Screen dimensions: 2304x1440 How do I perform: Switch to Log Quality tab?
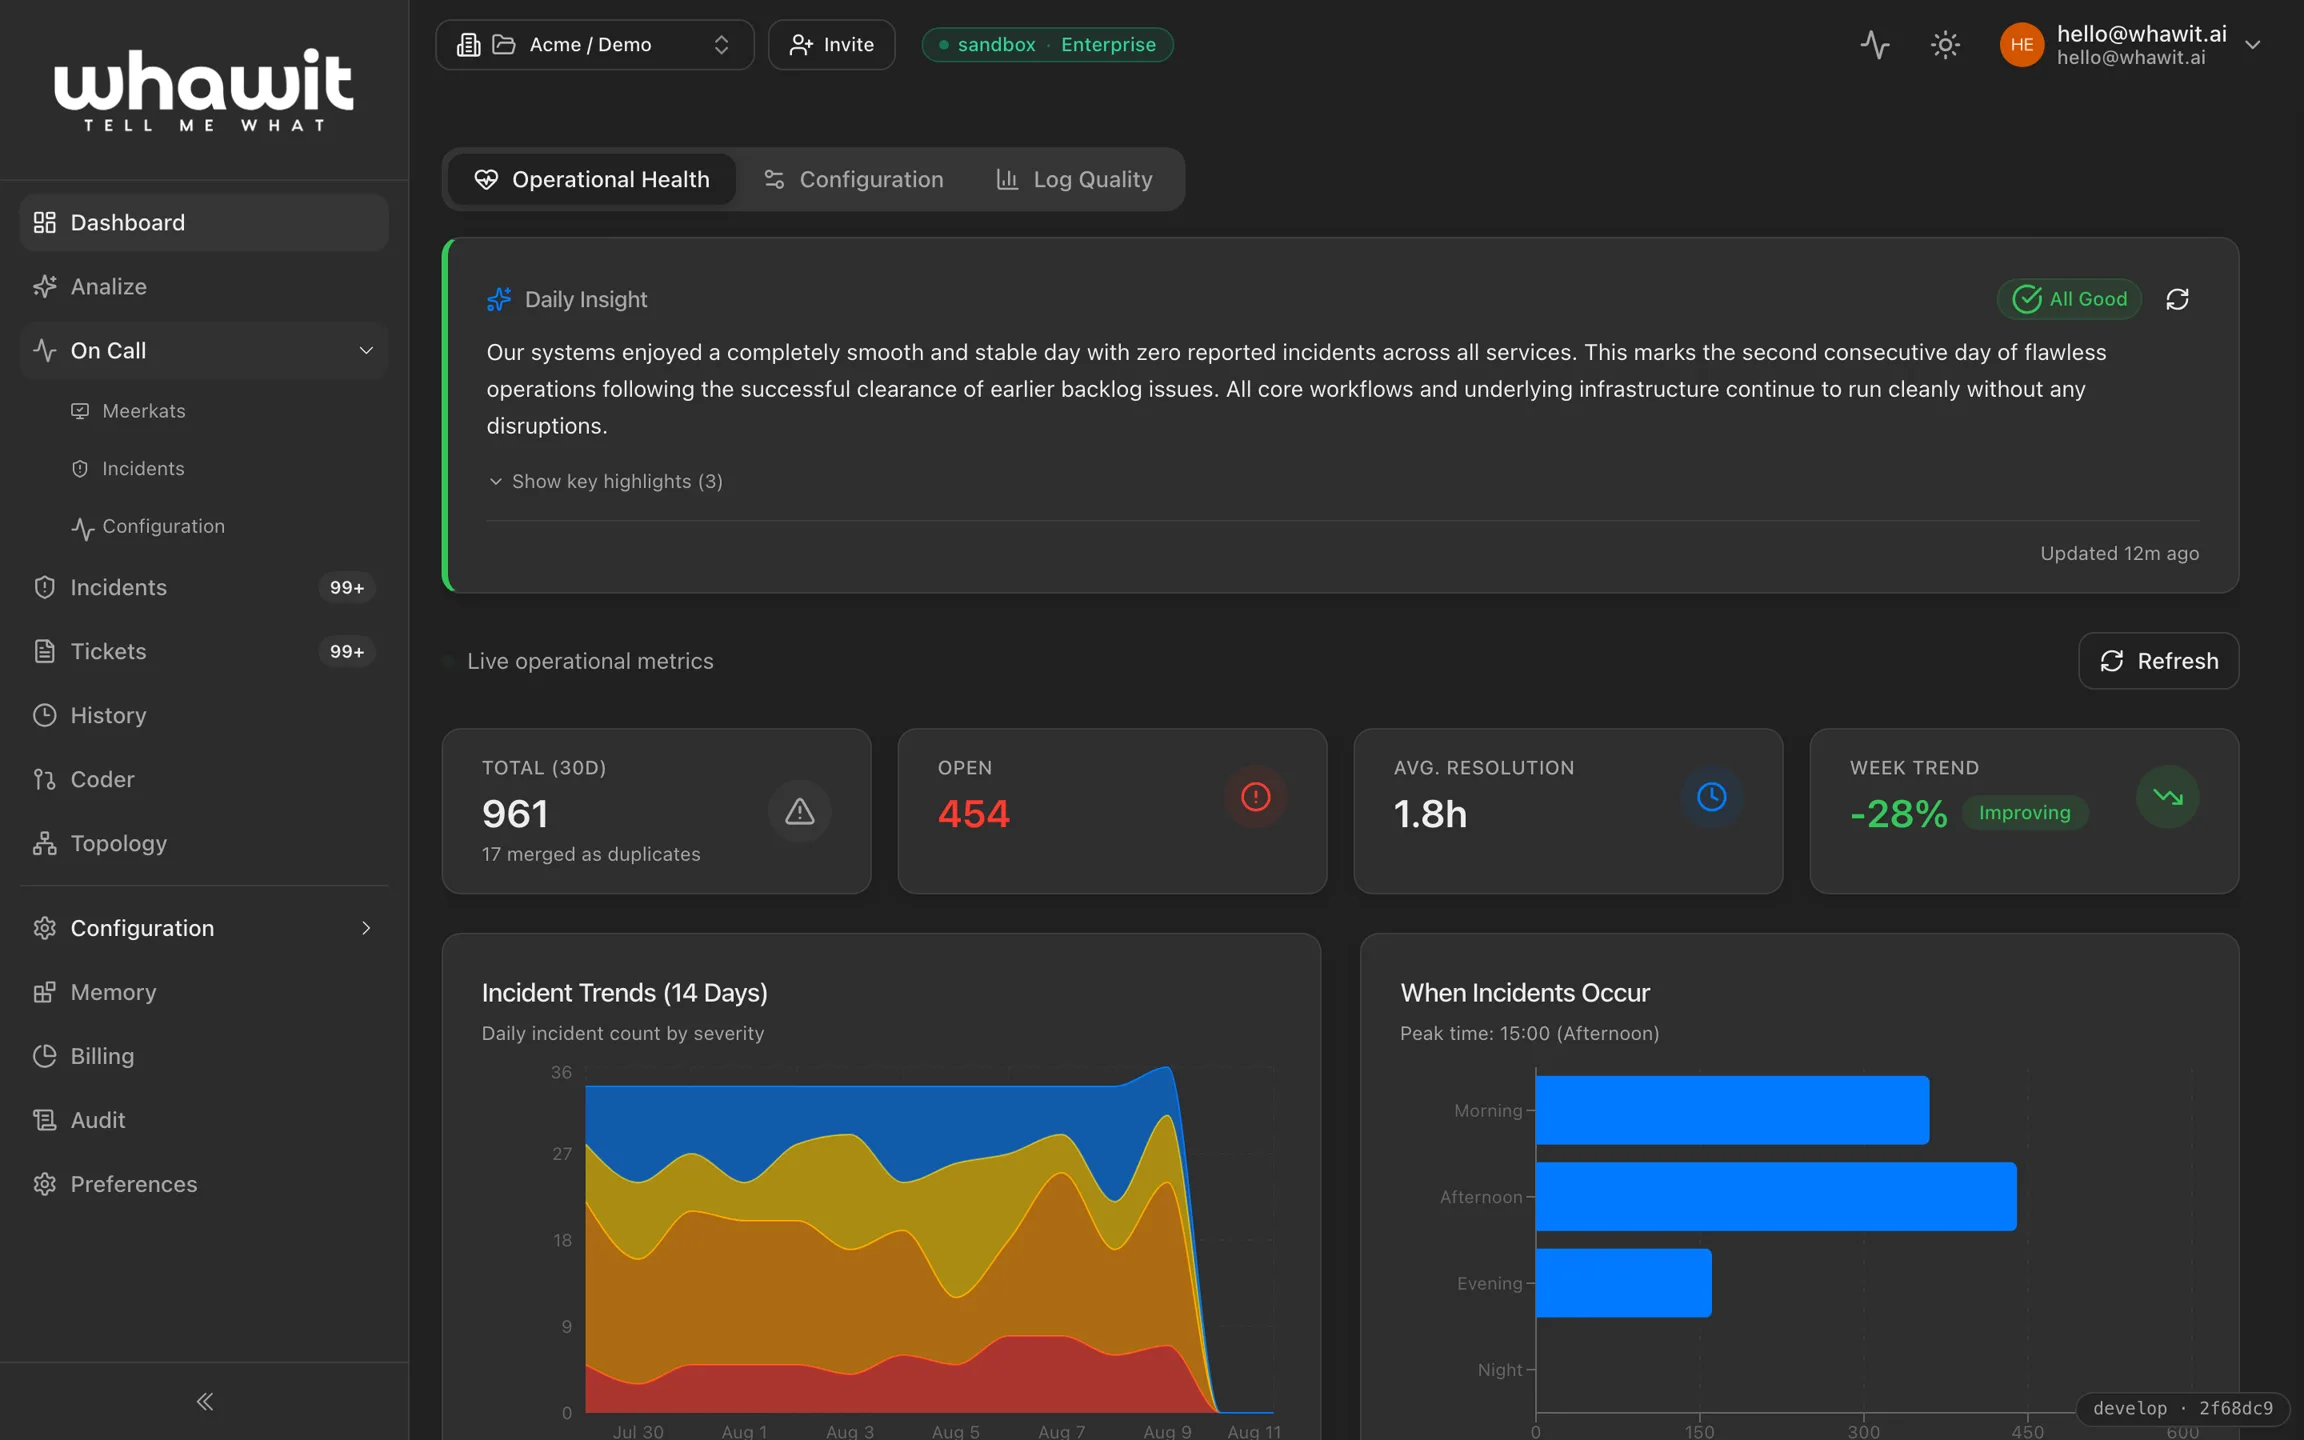(x=1075, y=179)
